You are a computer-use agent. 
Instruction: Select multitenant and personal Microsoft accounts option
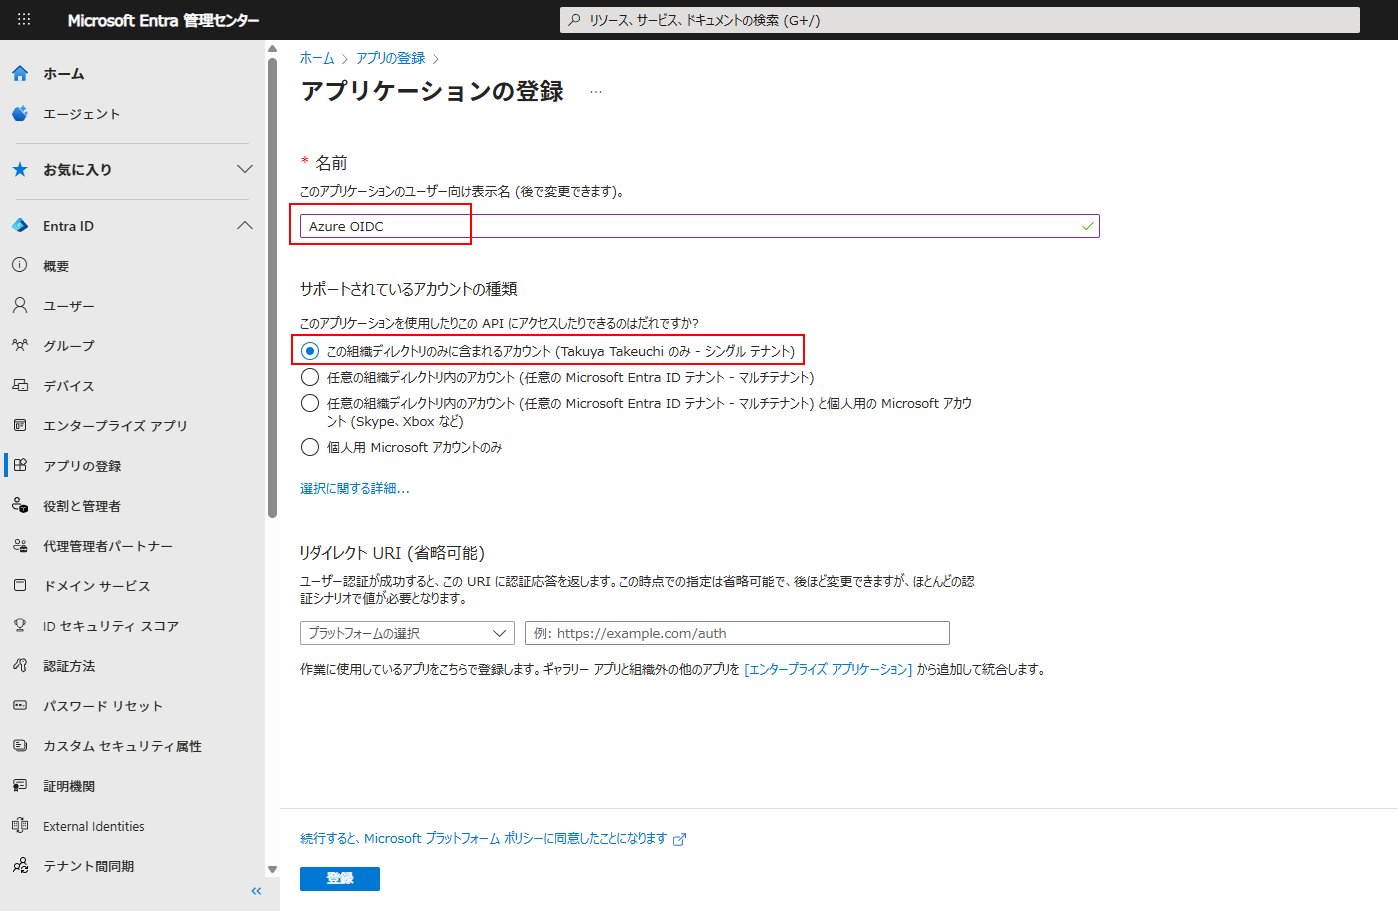pos(310,403)
